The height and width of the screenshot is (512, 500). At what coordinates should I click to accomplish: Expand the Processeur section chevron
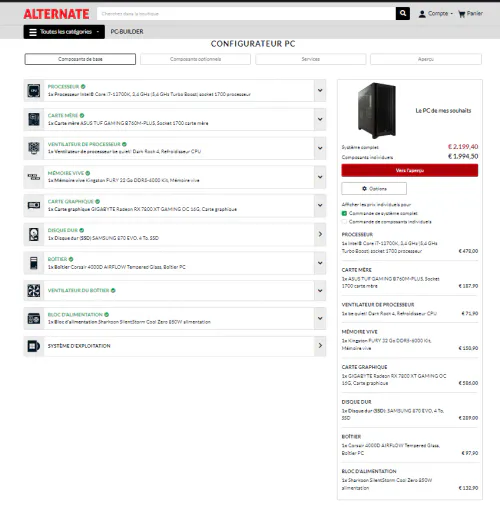click(x=320, y=90)
